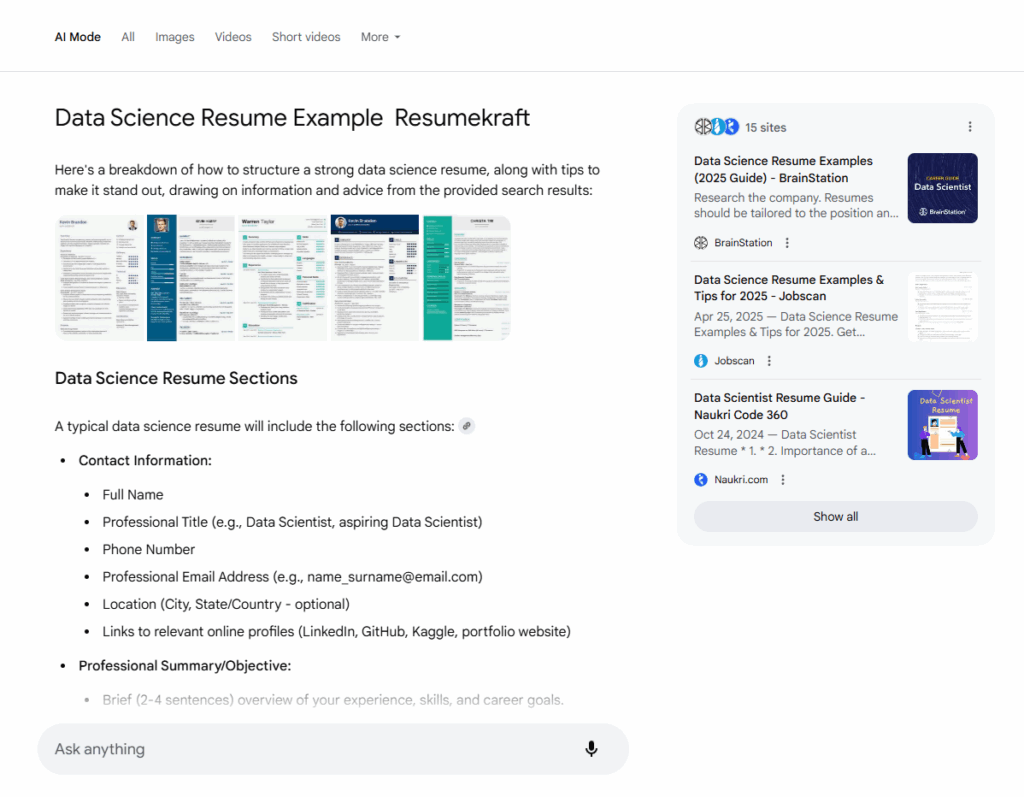Open the Naukri.com source options menu

783,480
